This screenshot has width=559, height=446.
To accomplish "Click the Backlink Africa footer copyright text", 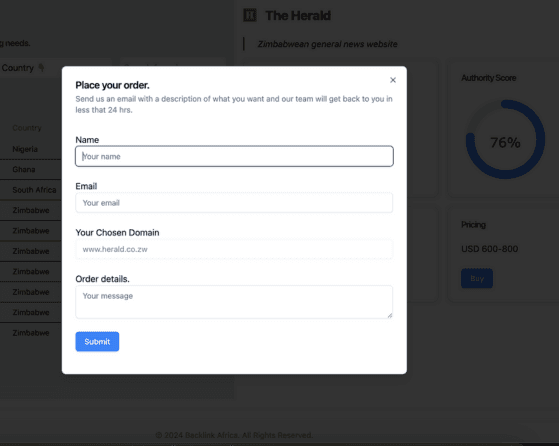I will tap(234, 435).
